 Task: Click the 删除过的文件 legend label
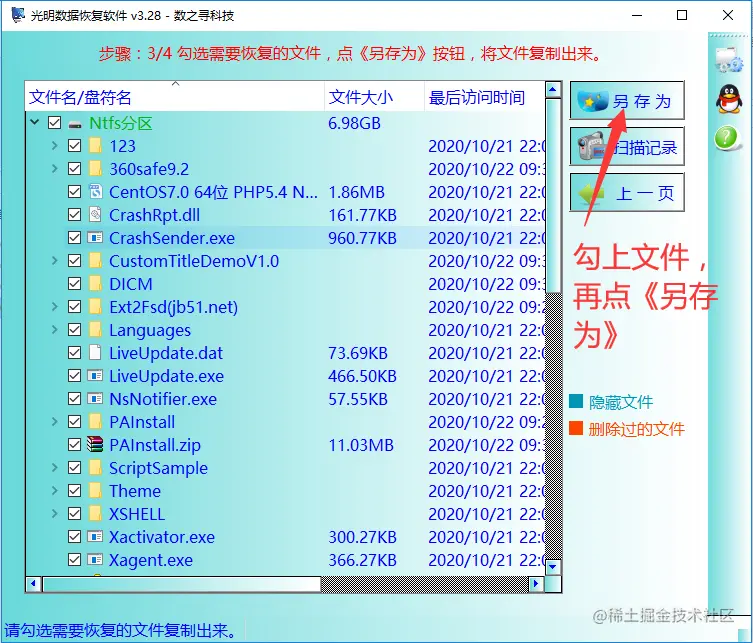coord(636,429)
